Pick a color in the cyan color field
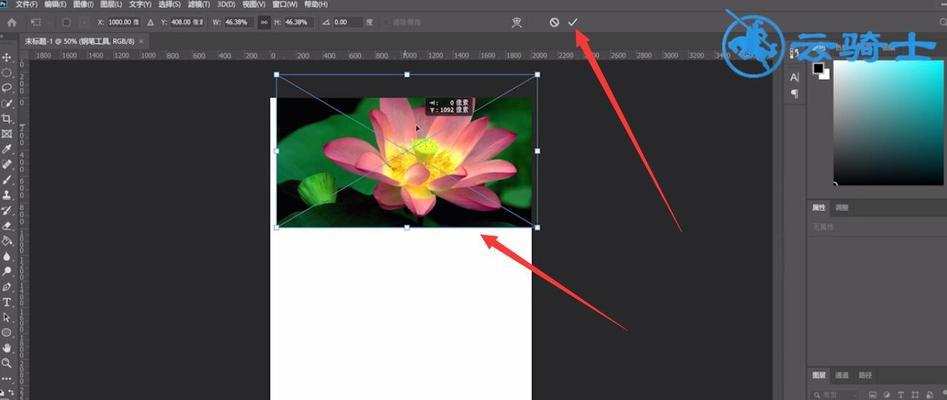Viewport: 947px width, 400px height. click(888, 122)
